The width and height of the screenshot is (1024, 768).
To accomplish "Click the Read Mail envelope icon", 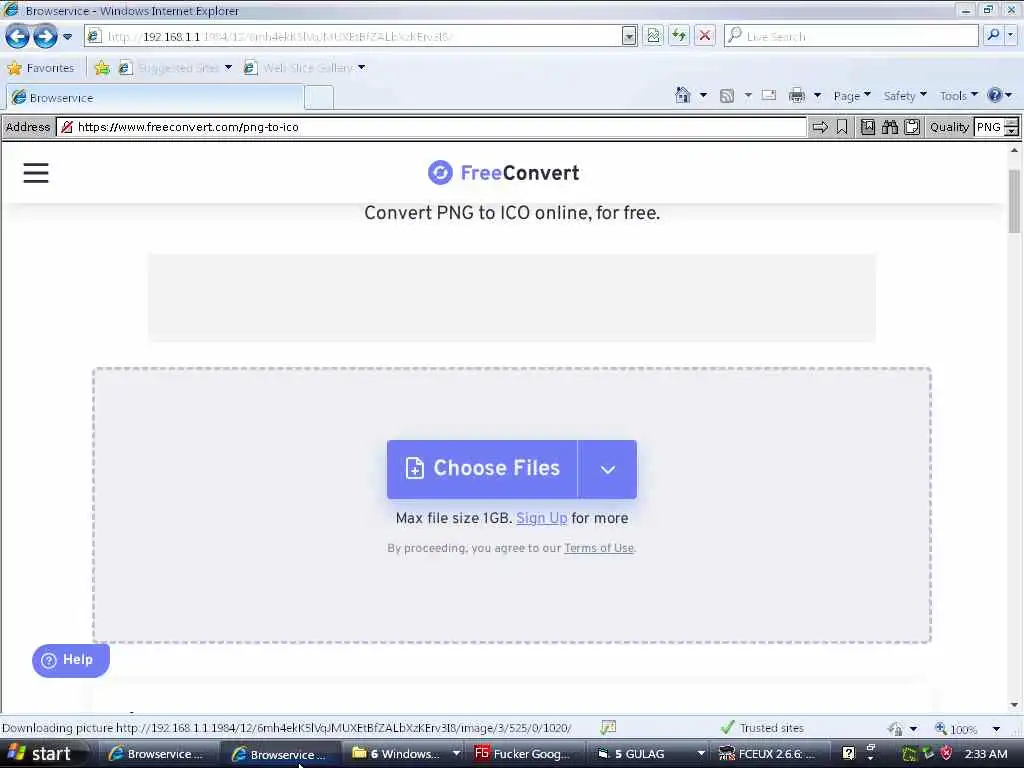I will point(769,95).
